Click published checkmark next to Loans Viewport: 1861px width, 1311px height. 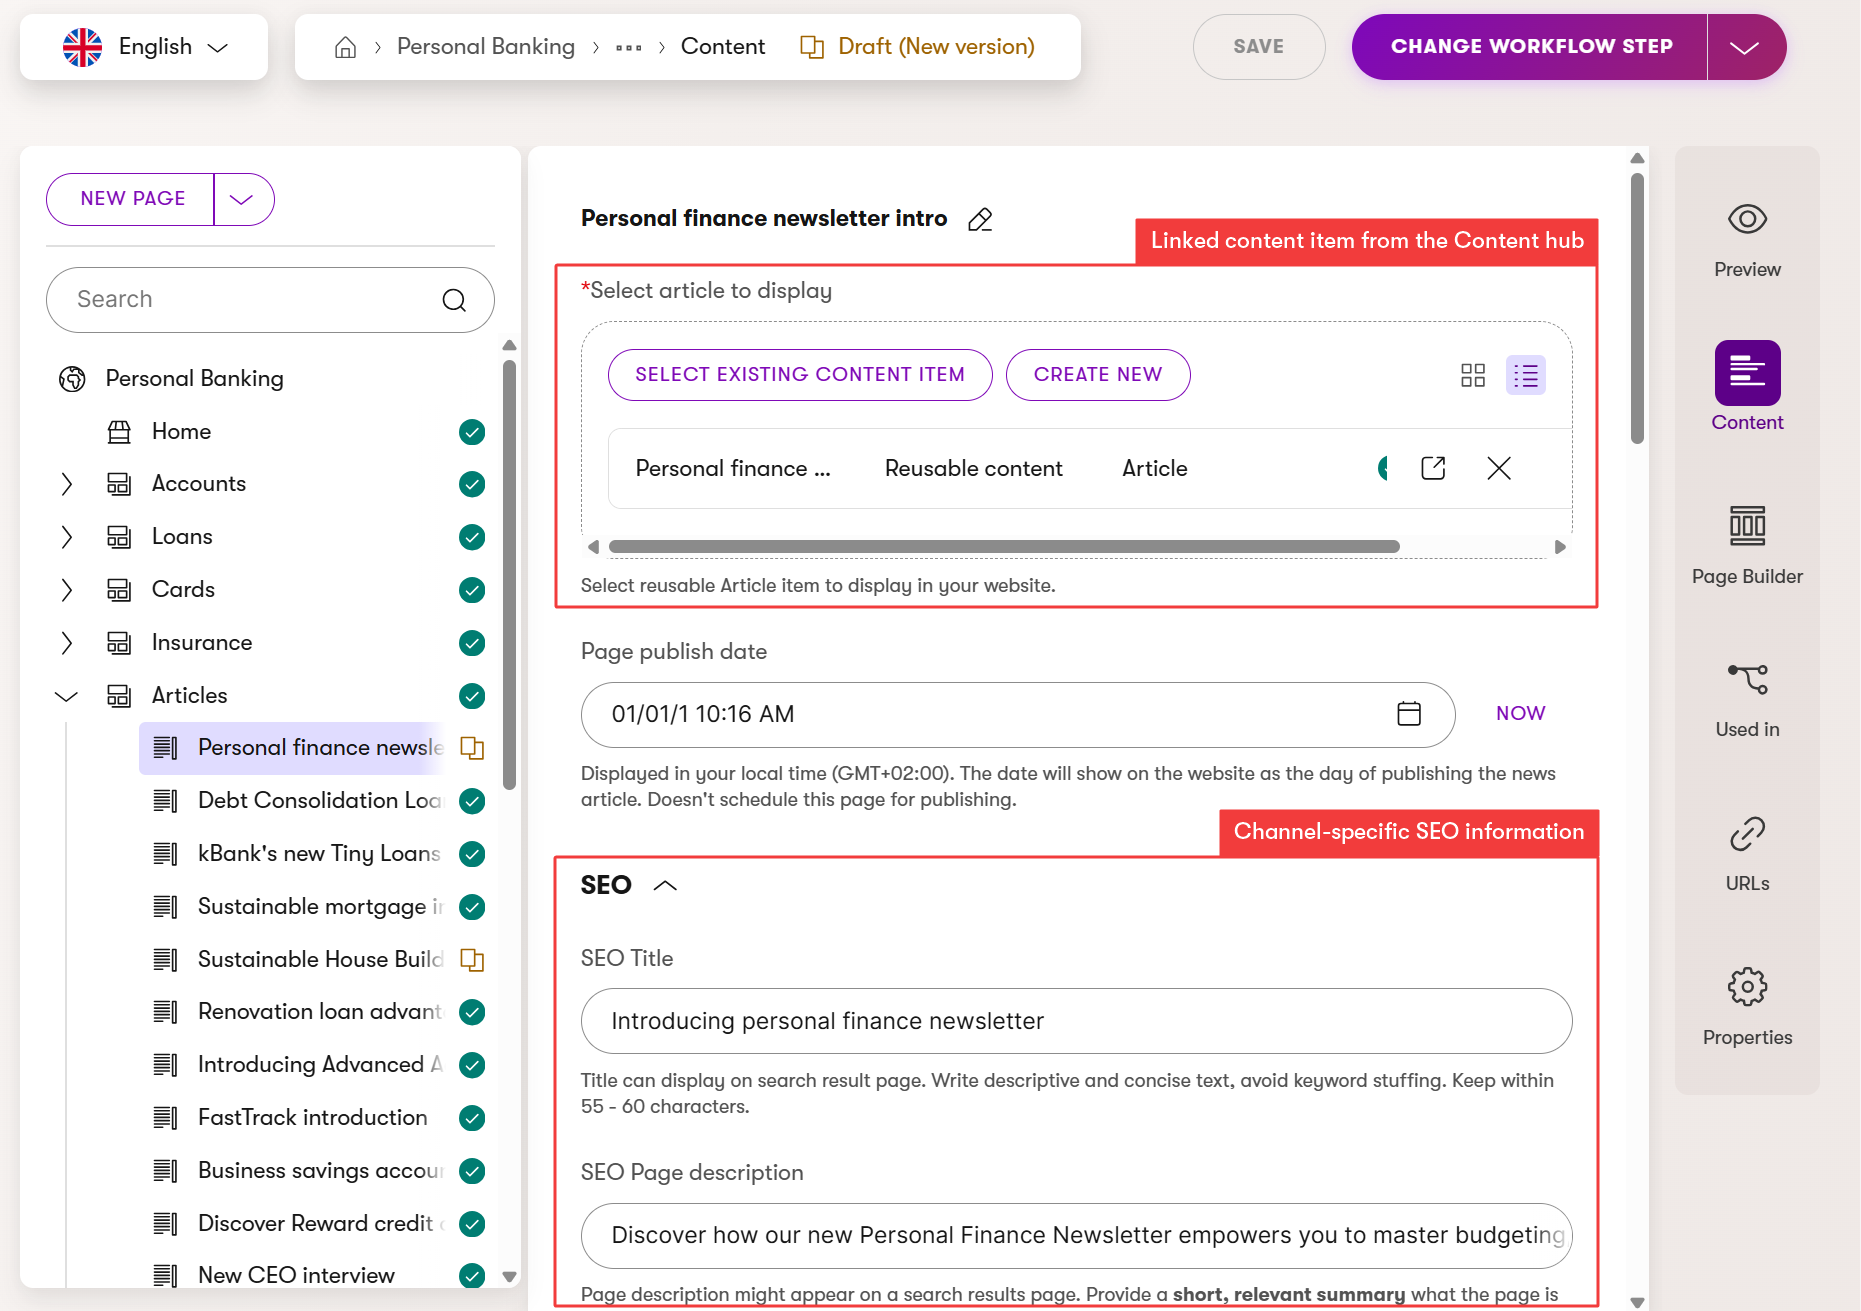point(472,537)
